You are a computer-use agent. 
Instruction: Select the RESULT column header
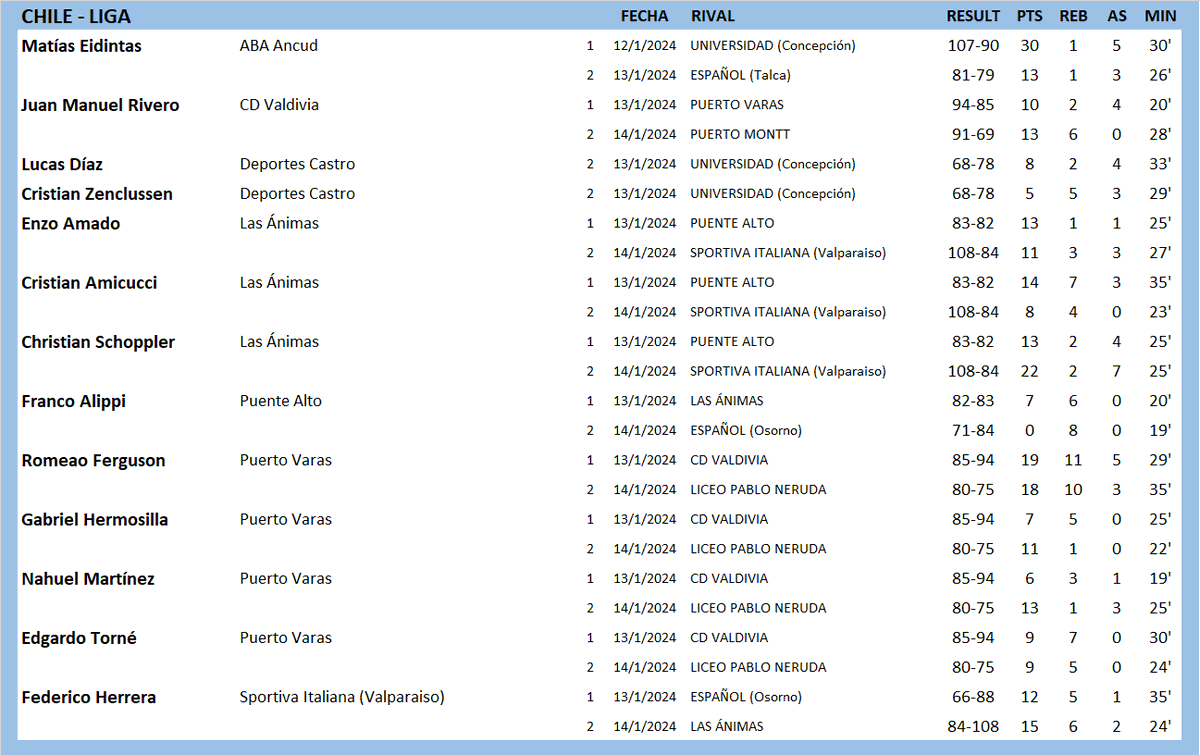[x=973, y=16]
